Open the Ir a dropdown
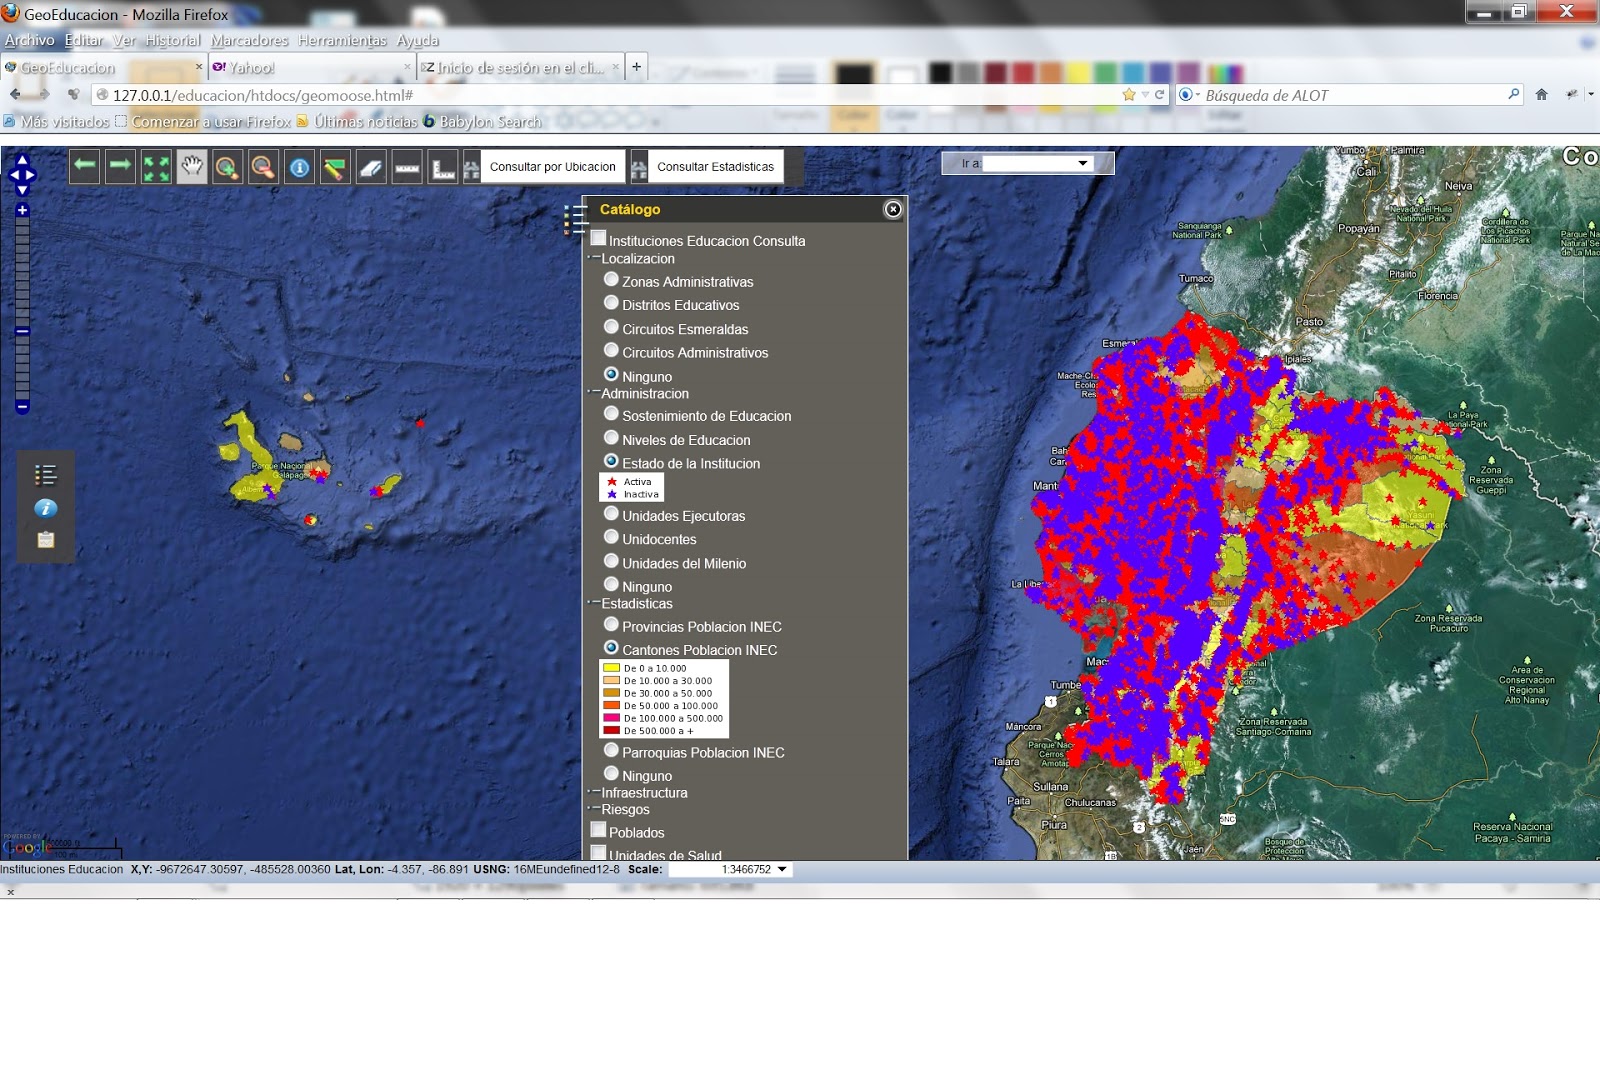Viewport: 1600px width, 1075px height. click(1083, 162)
